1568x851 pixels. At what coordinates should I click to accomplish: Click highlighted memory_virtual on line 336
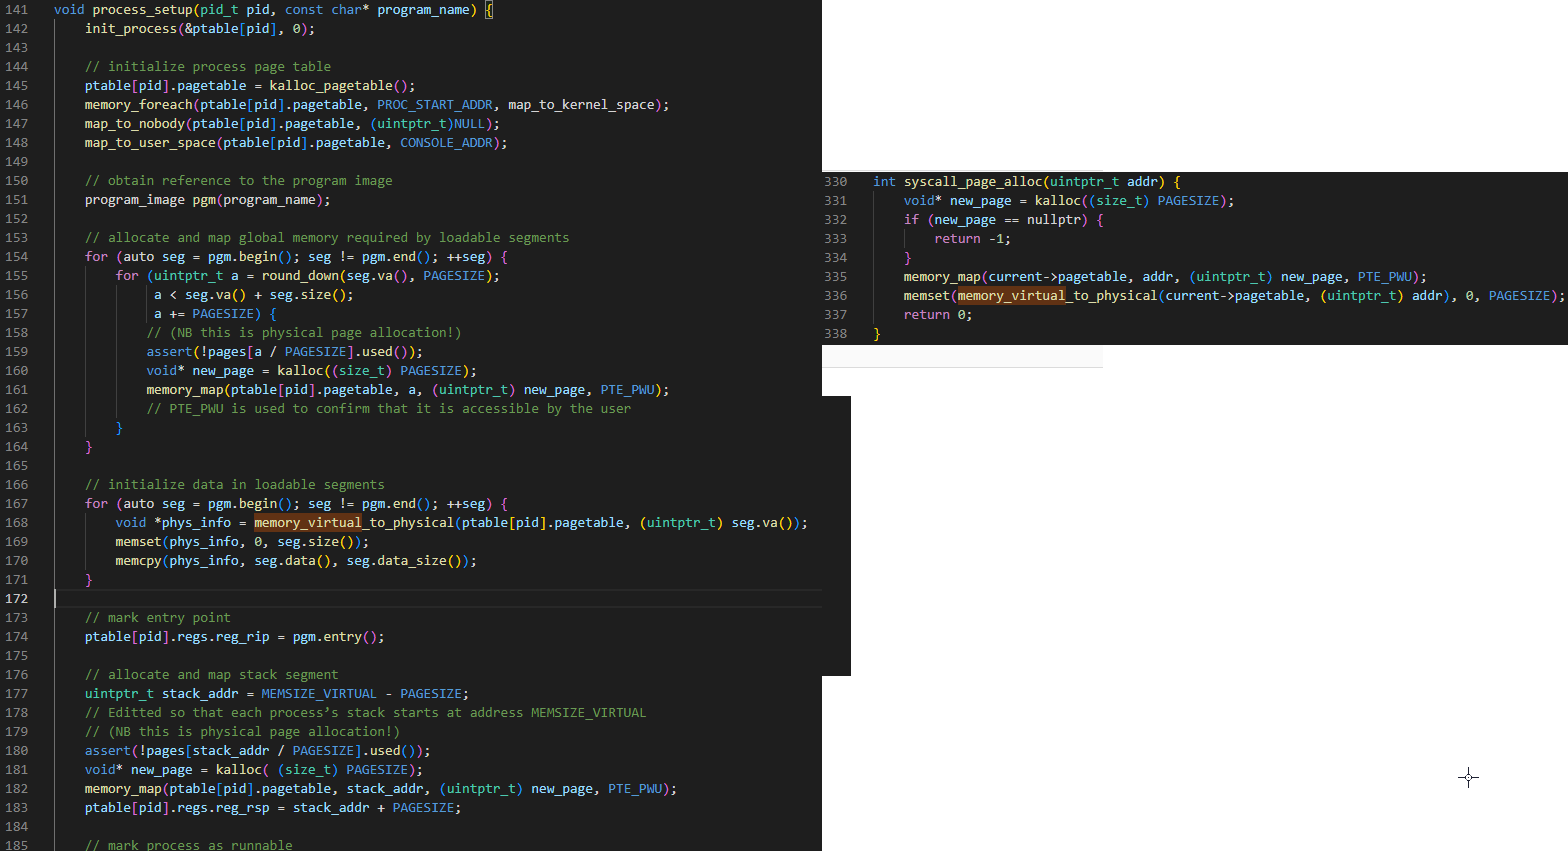(x=1011, y=296)
